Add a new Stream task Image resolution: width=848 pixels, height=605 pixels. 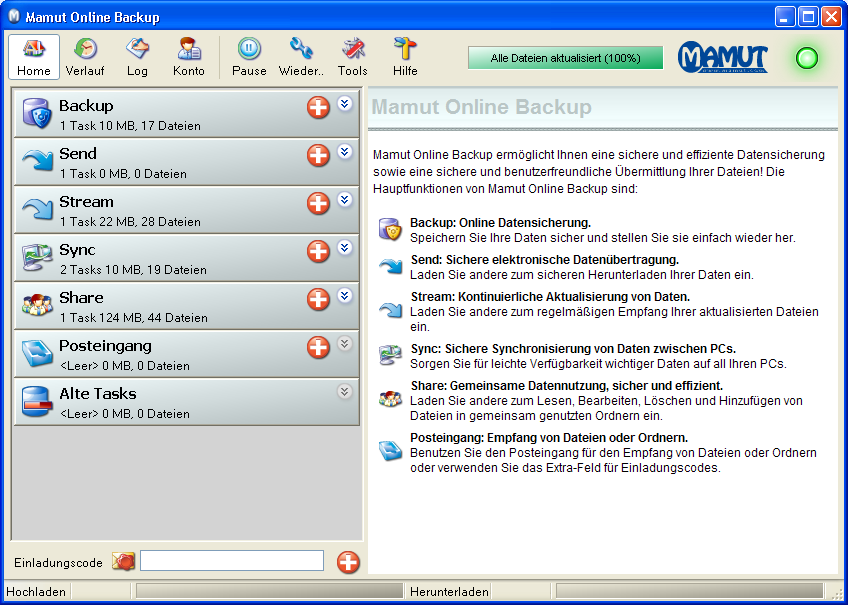click(318, 203)
